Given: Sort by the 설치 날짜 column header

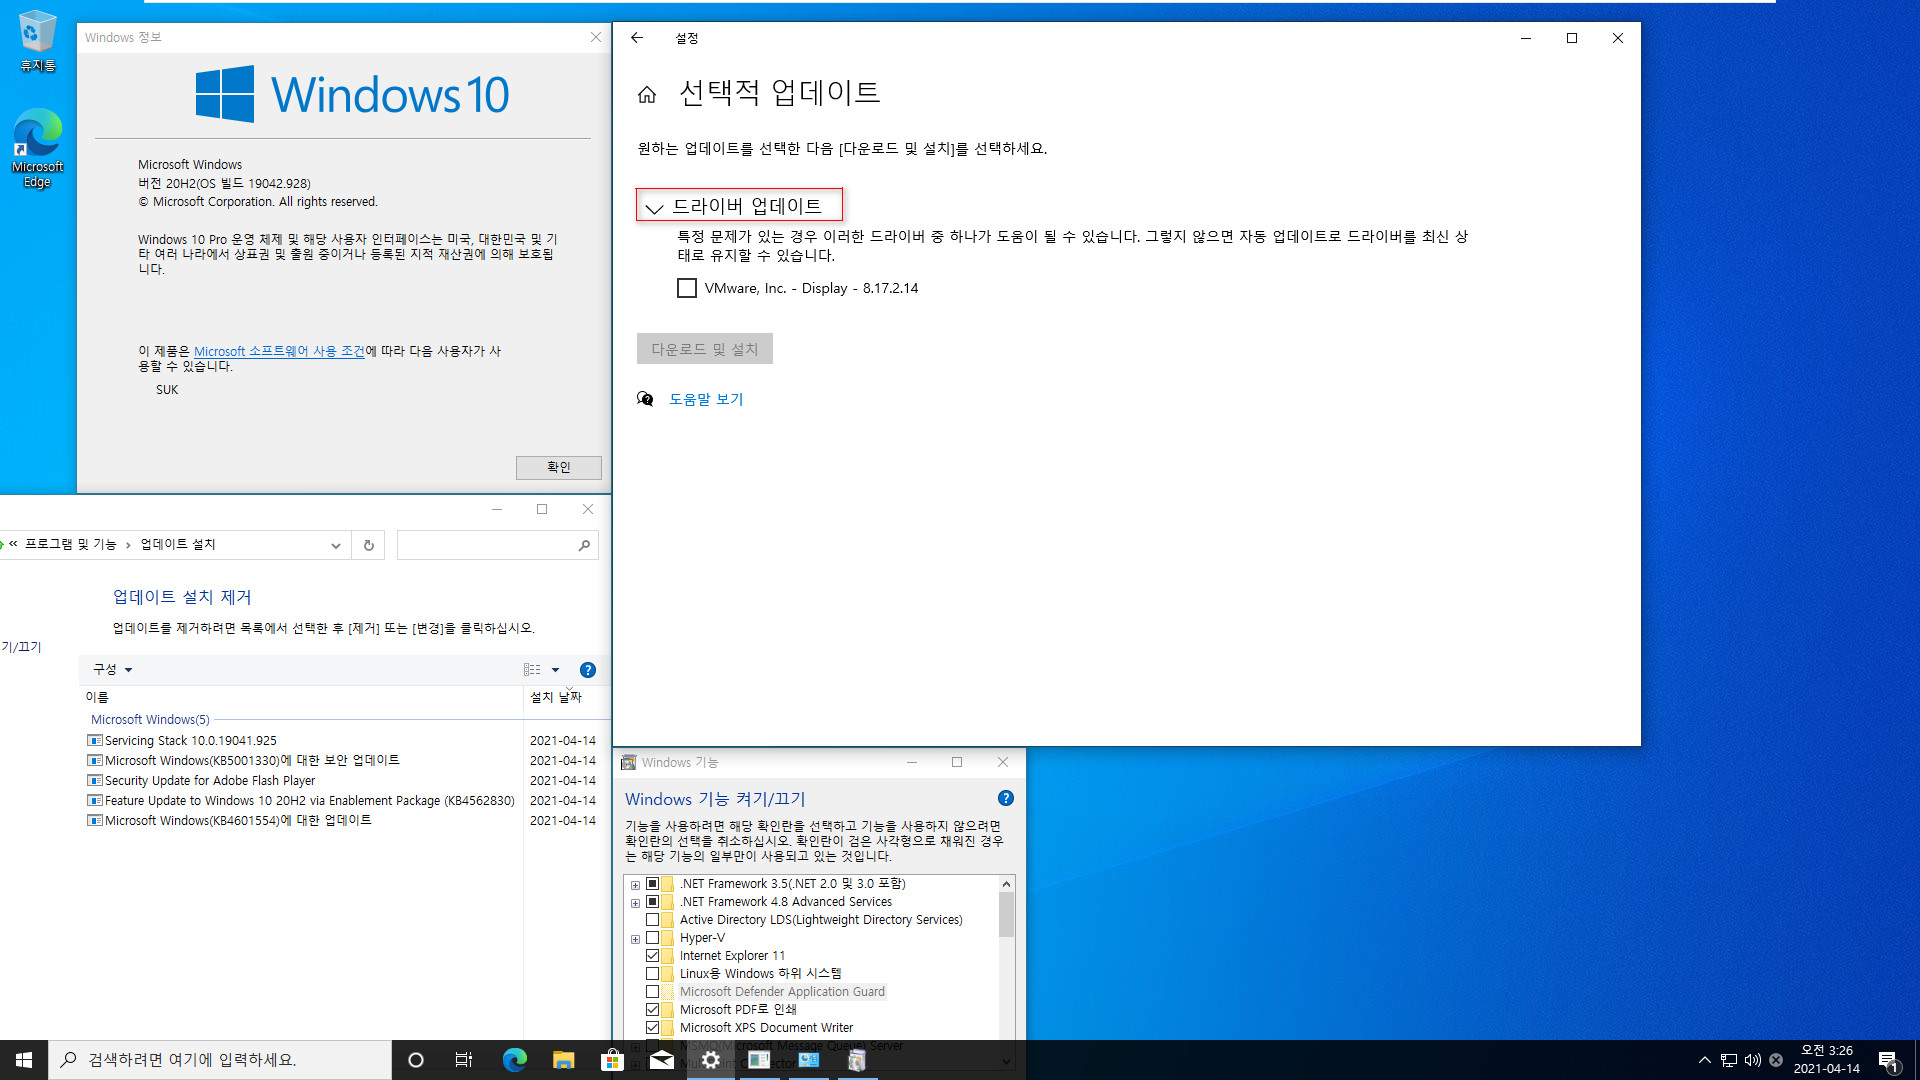Looking at the screenshot, I should pos(556,697).
